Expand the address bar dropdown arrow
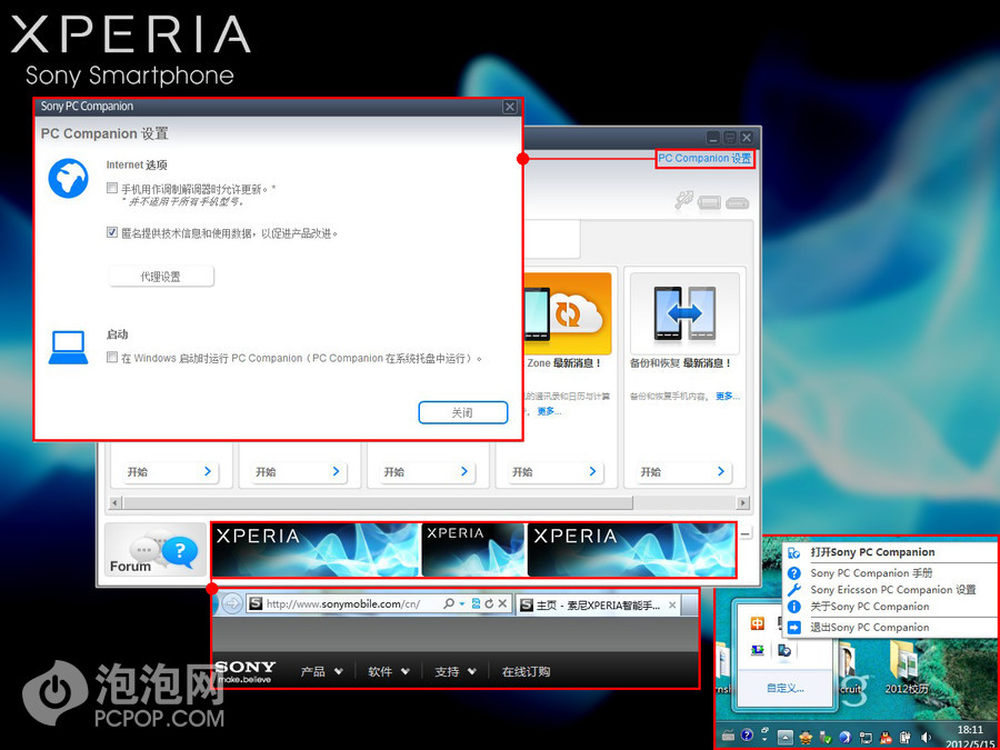Screen dimensions: 1000x750 click(462, 604)
